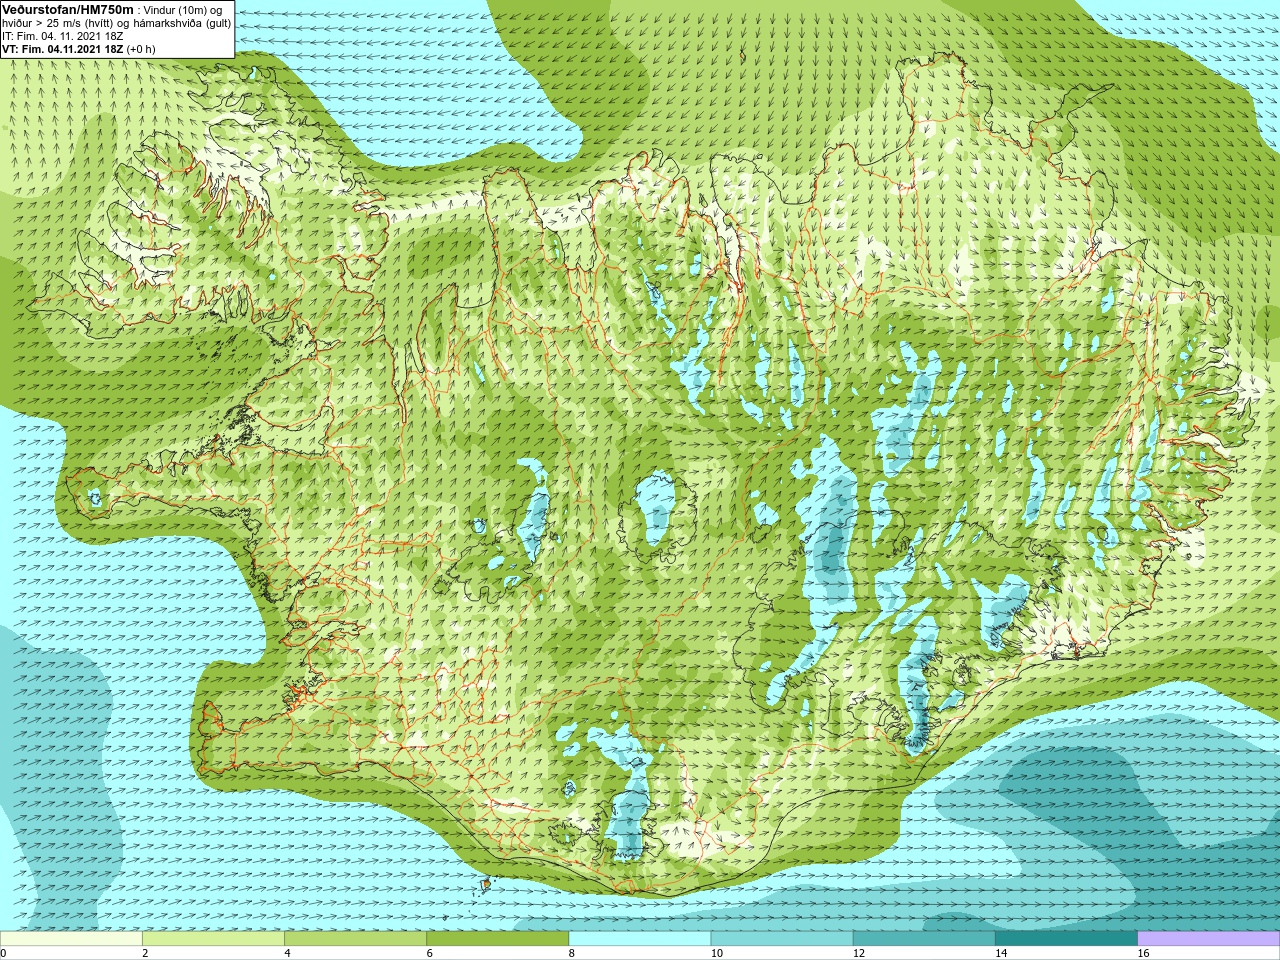The height and width of the screenshot is (960, 1280).
Task: Click the lavender above-16 m/s legend swatch
Action: pos(1208,939)
